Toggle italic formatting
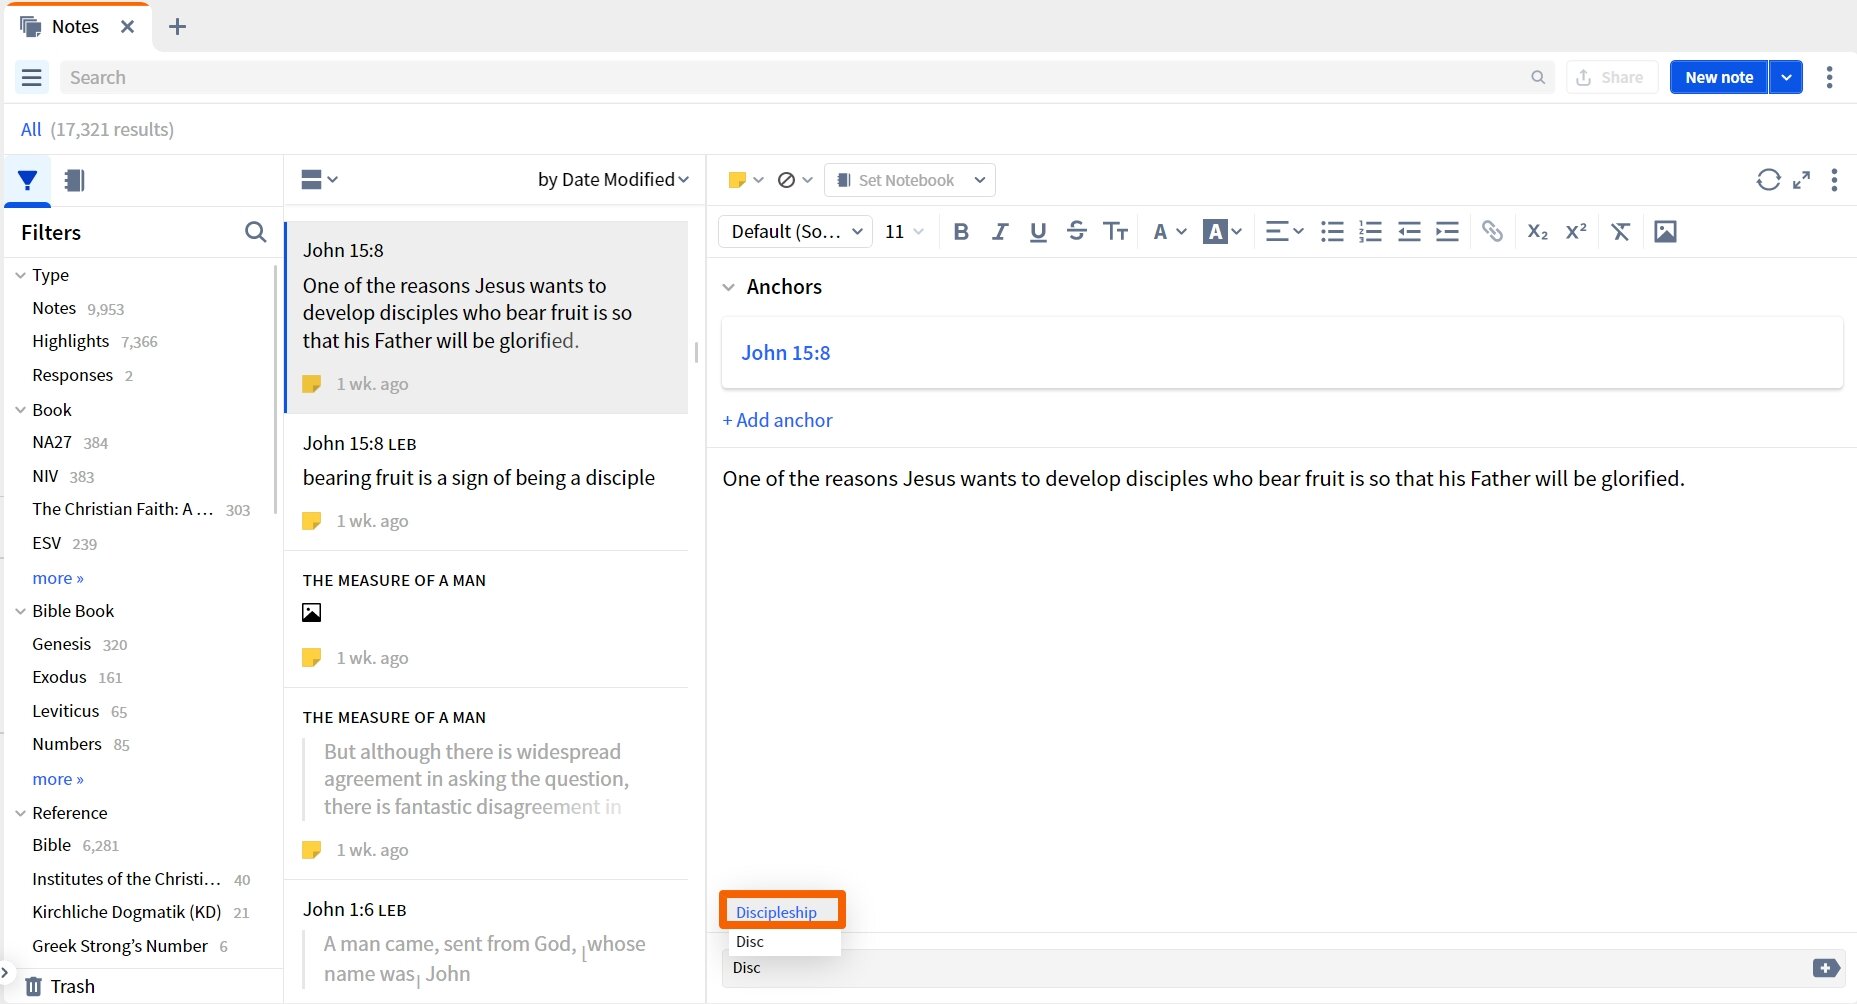 pyautogui.click(x=999, y=232)
